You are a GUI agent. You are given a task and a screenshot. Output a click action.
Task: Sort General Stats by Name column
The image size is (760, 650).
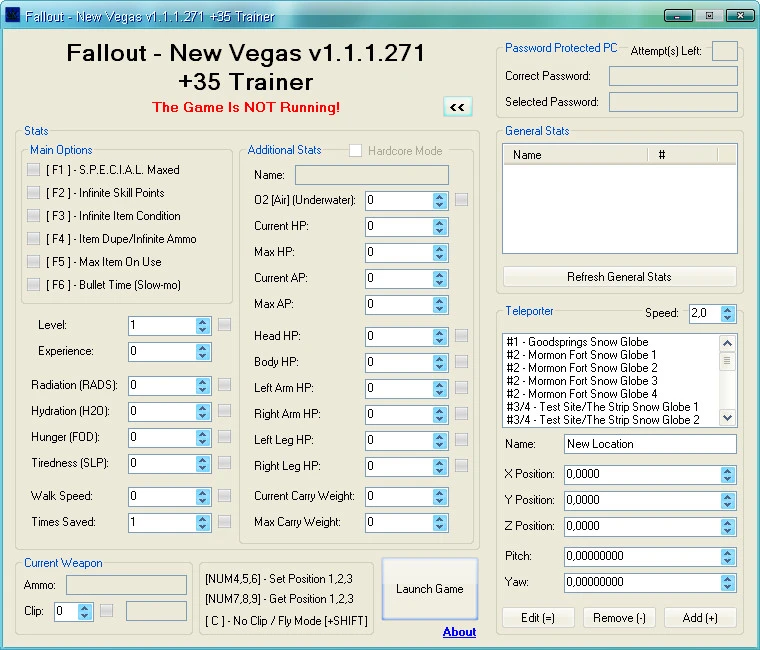(575, 155)
